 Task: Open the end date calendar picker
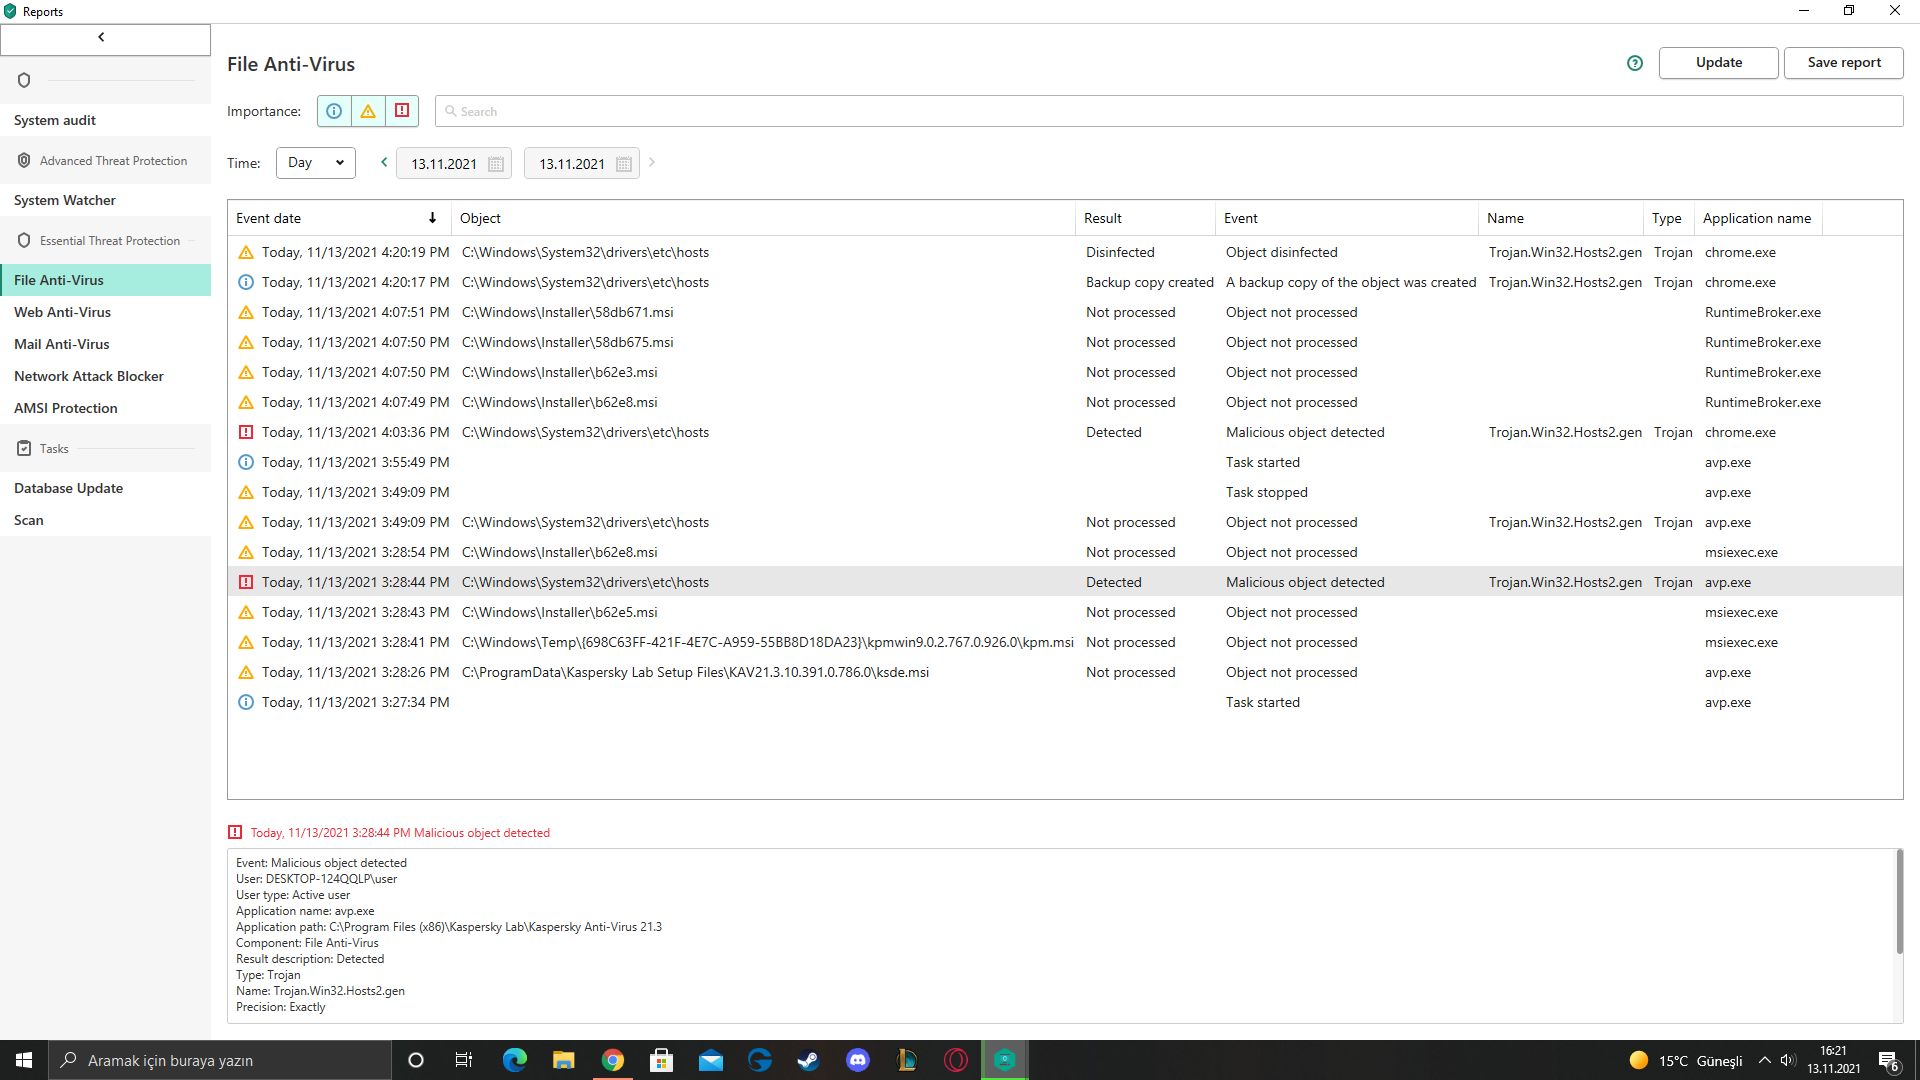624,164
